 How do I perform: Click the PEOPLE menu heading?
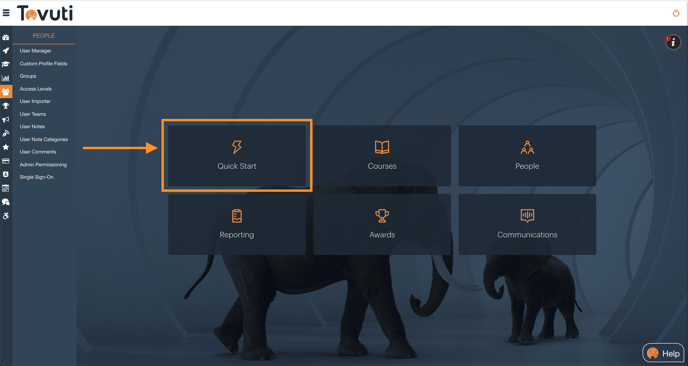tap(44, 36)
